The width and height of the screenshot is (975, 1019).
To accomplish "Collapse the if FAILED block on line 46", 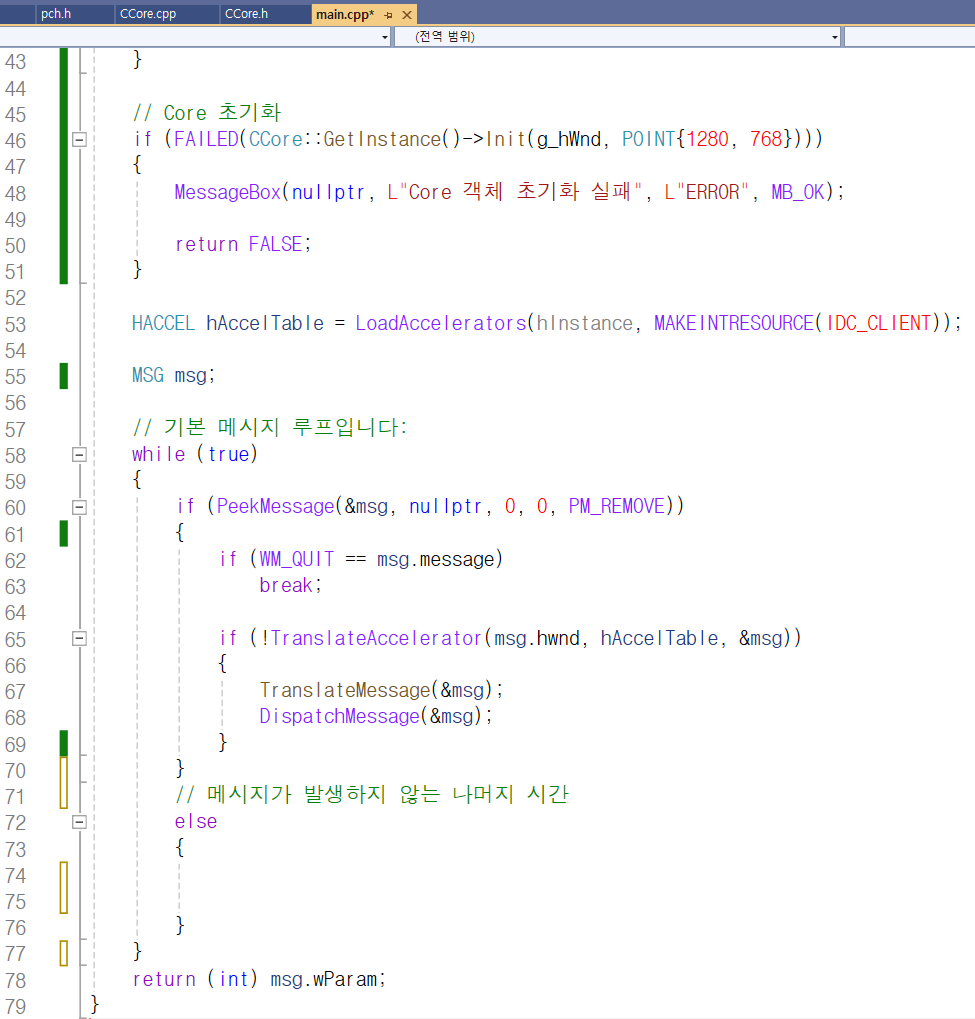I will pos(79,140).
